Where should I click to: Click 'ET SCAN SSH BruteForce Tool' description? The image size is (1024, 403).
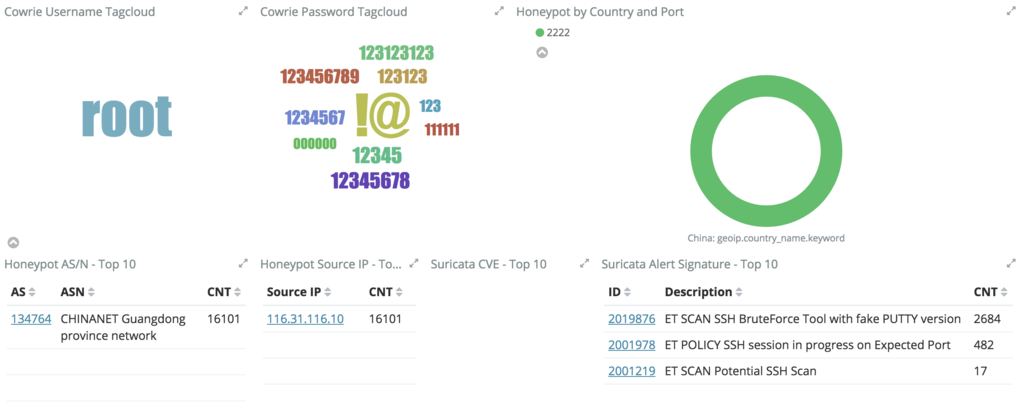click(x=812, y=319)
